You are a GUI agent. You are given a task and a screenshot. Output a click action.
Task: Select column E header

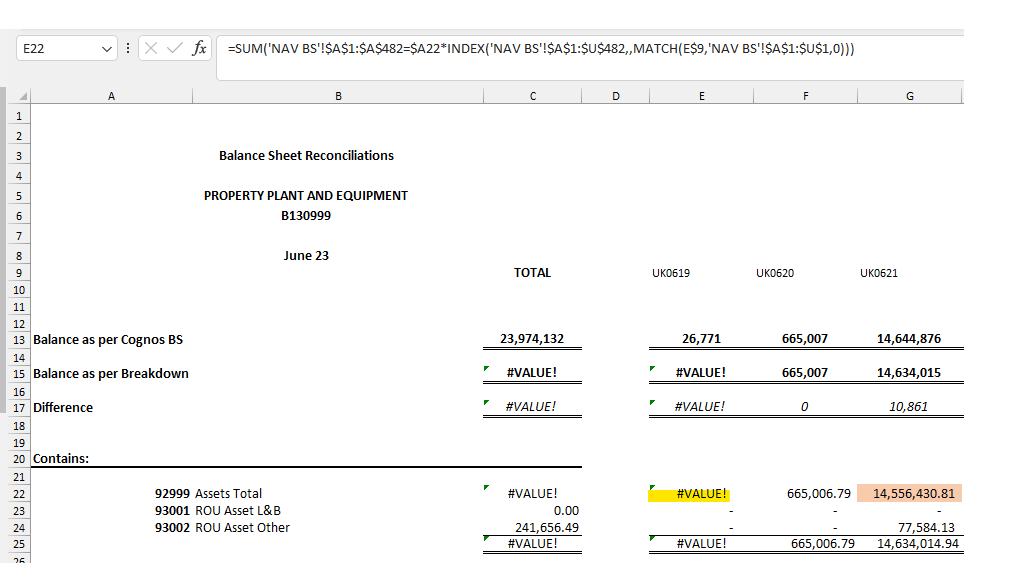[701, 96]
